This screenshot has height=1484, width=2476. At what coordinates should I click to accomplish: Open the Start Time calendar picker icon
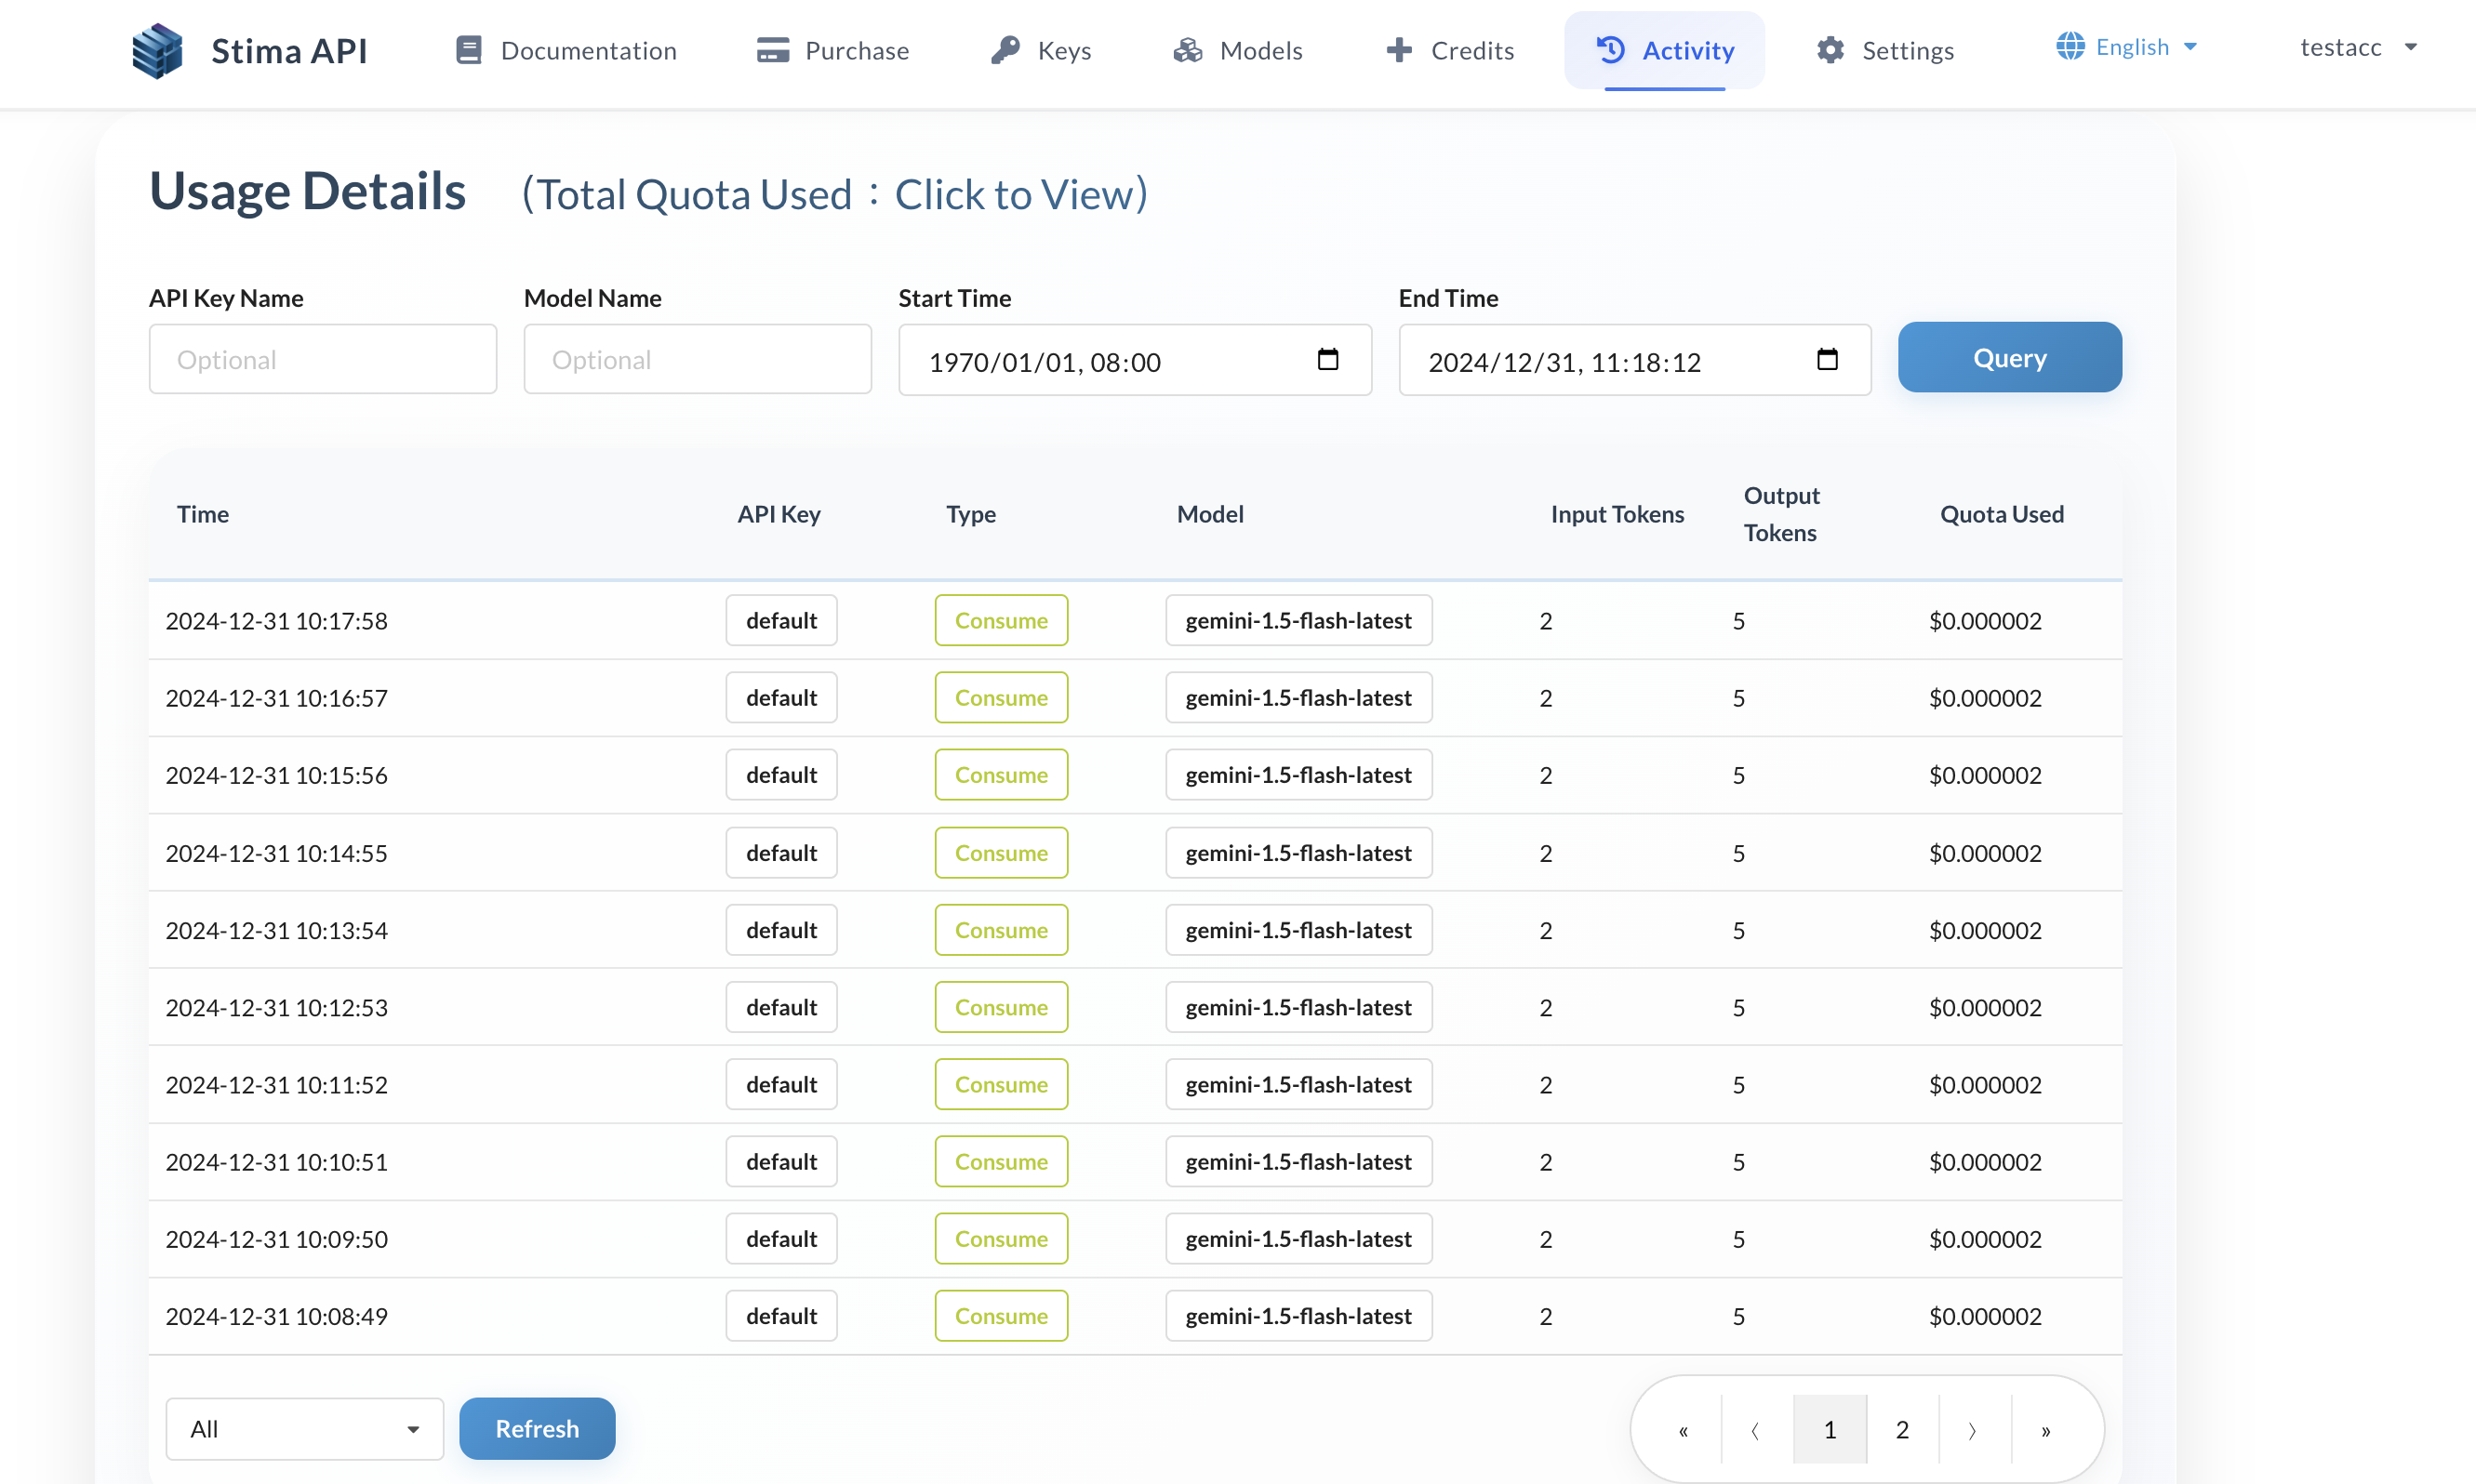tap(1327, 360)
